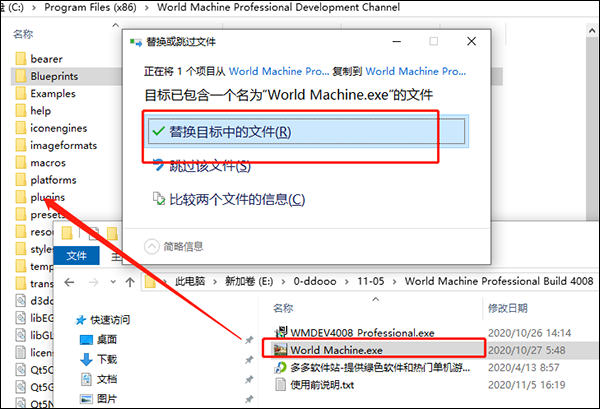
Task: Click 2020/11/5 16:19 date cell
Action: tap(527, 385)
